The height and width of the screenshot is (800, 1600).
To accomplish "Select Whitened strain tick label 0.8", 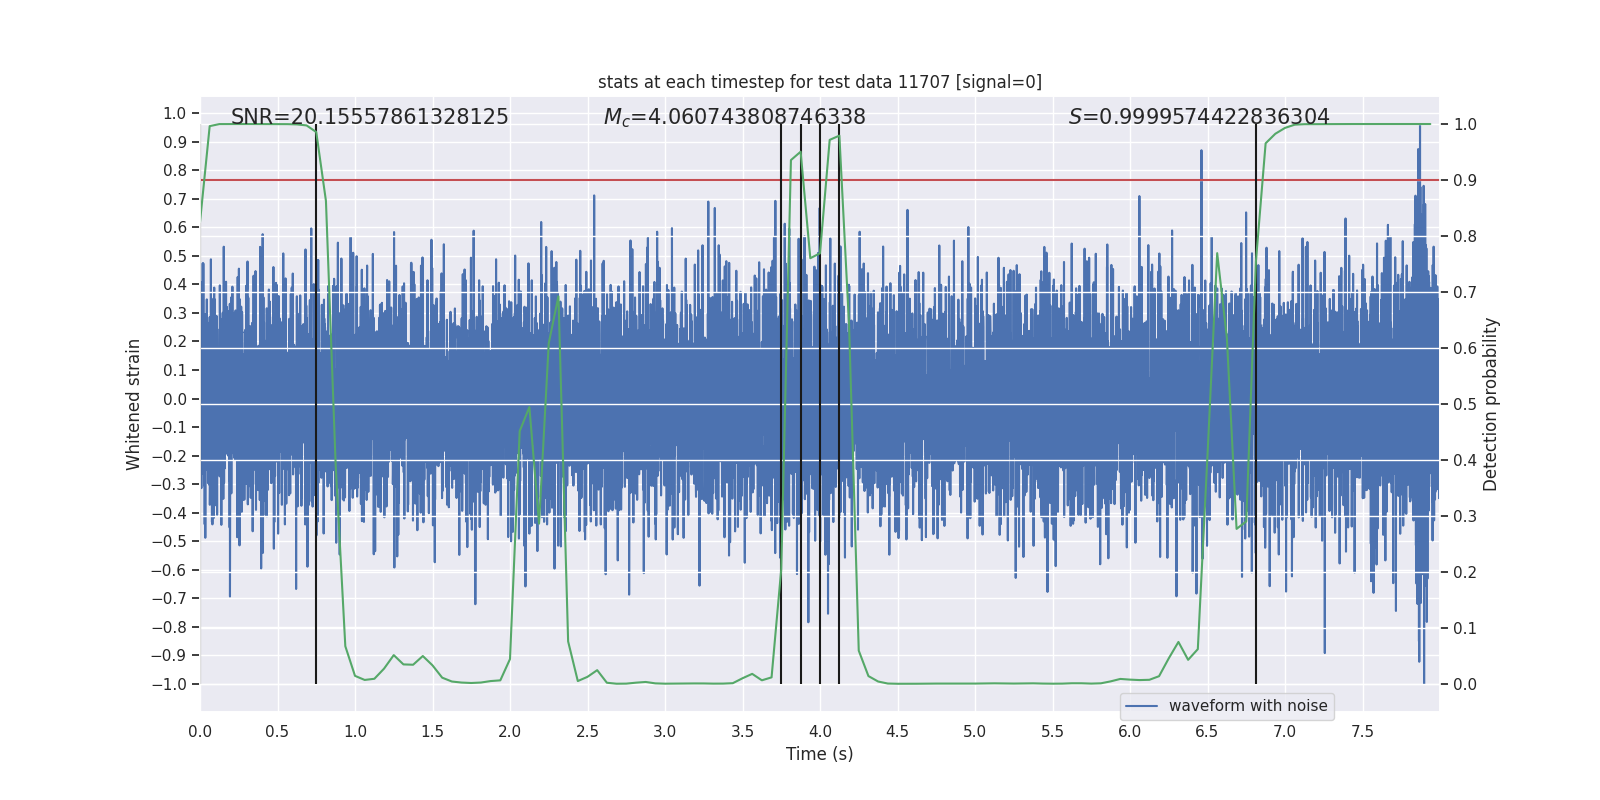I will (175, 171).
